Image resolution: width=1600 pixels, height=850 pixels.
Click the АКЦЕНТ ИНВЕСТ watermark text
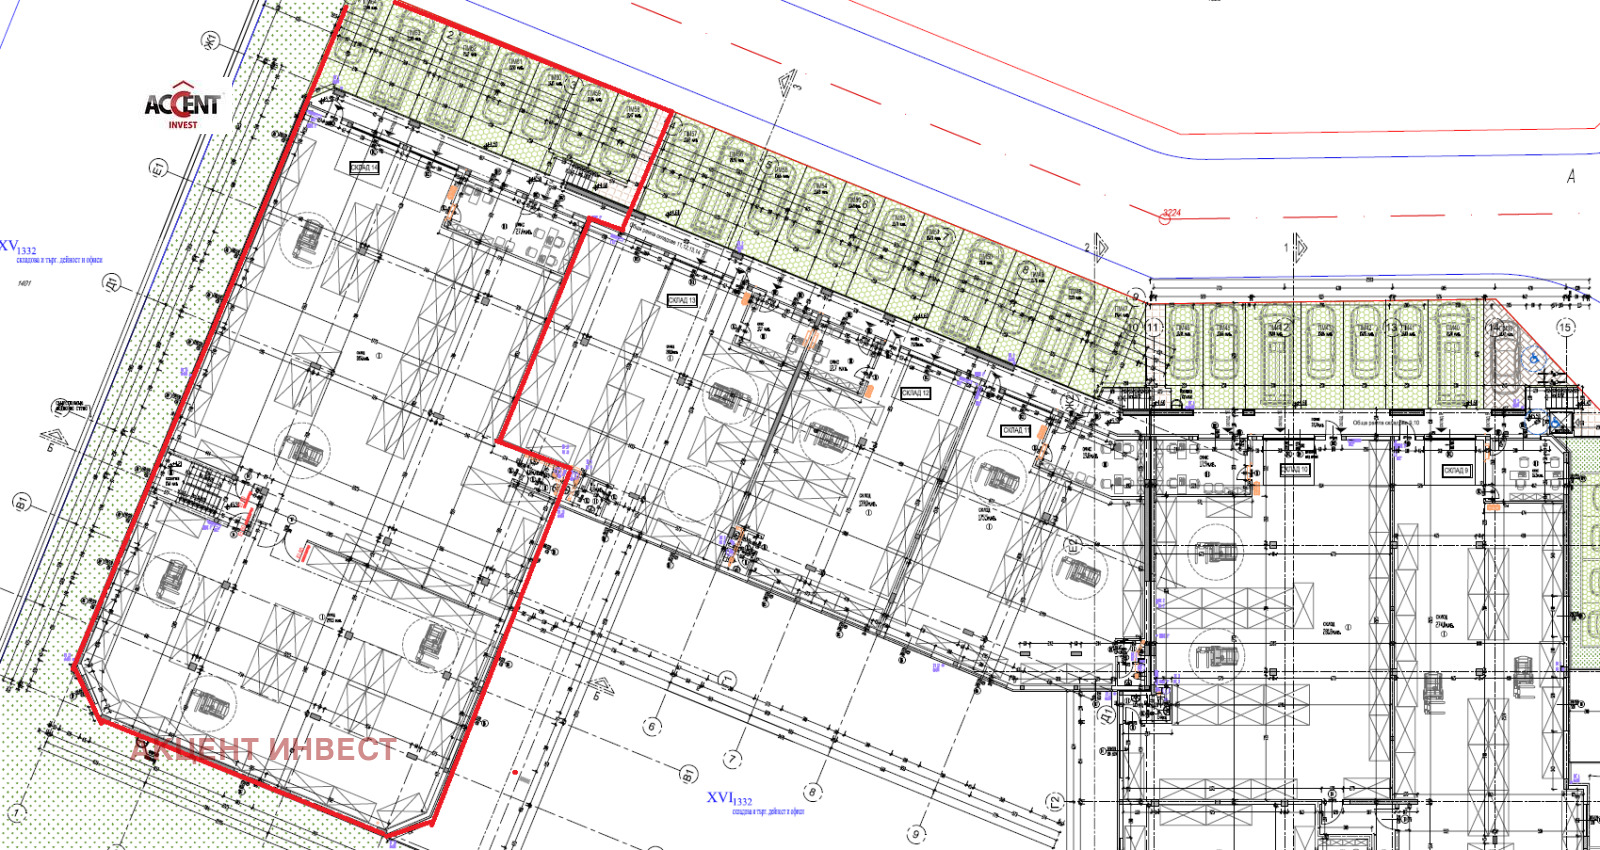pos(263,749)
